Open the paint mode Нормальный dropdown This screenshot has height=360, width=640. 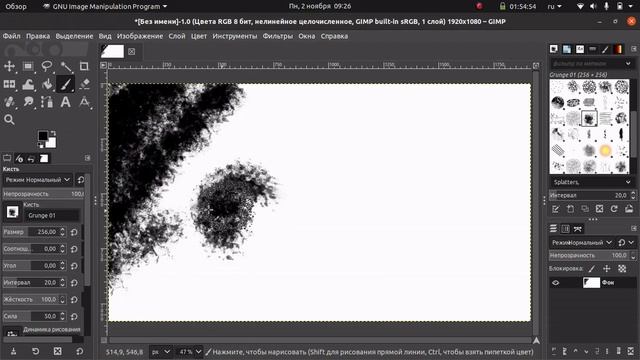point(37,180)
